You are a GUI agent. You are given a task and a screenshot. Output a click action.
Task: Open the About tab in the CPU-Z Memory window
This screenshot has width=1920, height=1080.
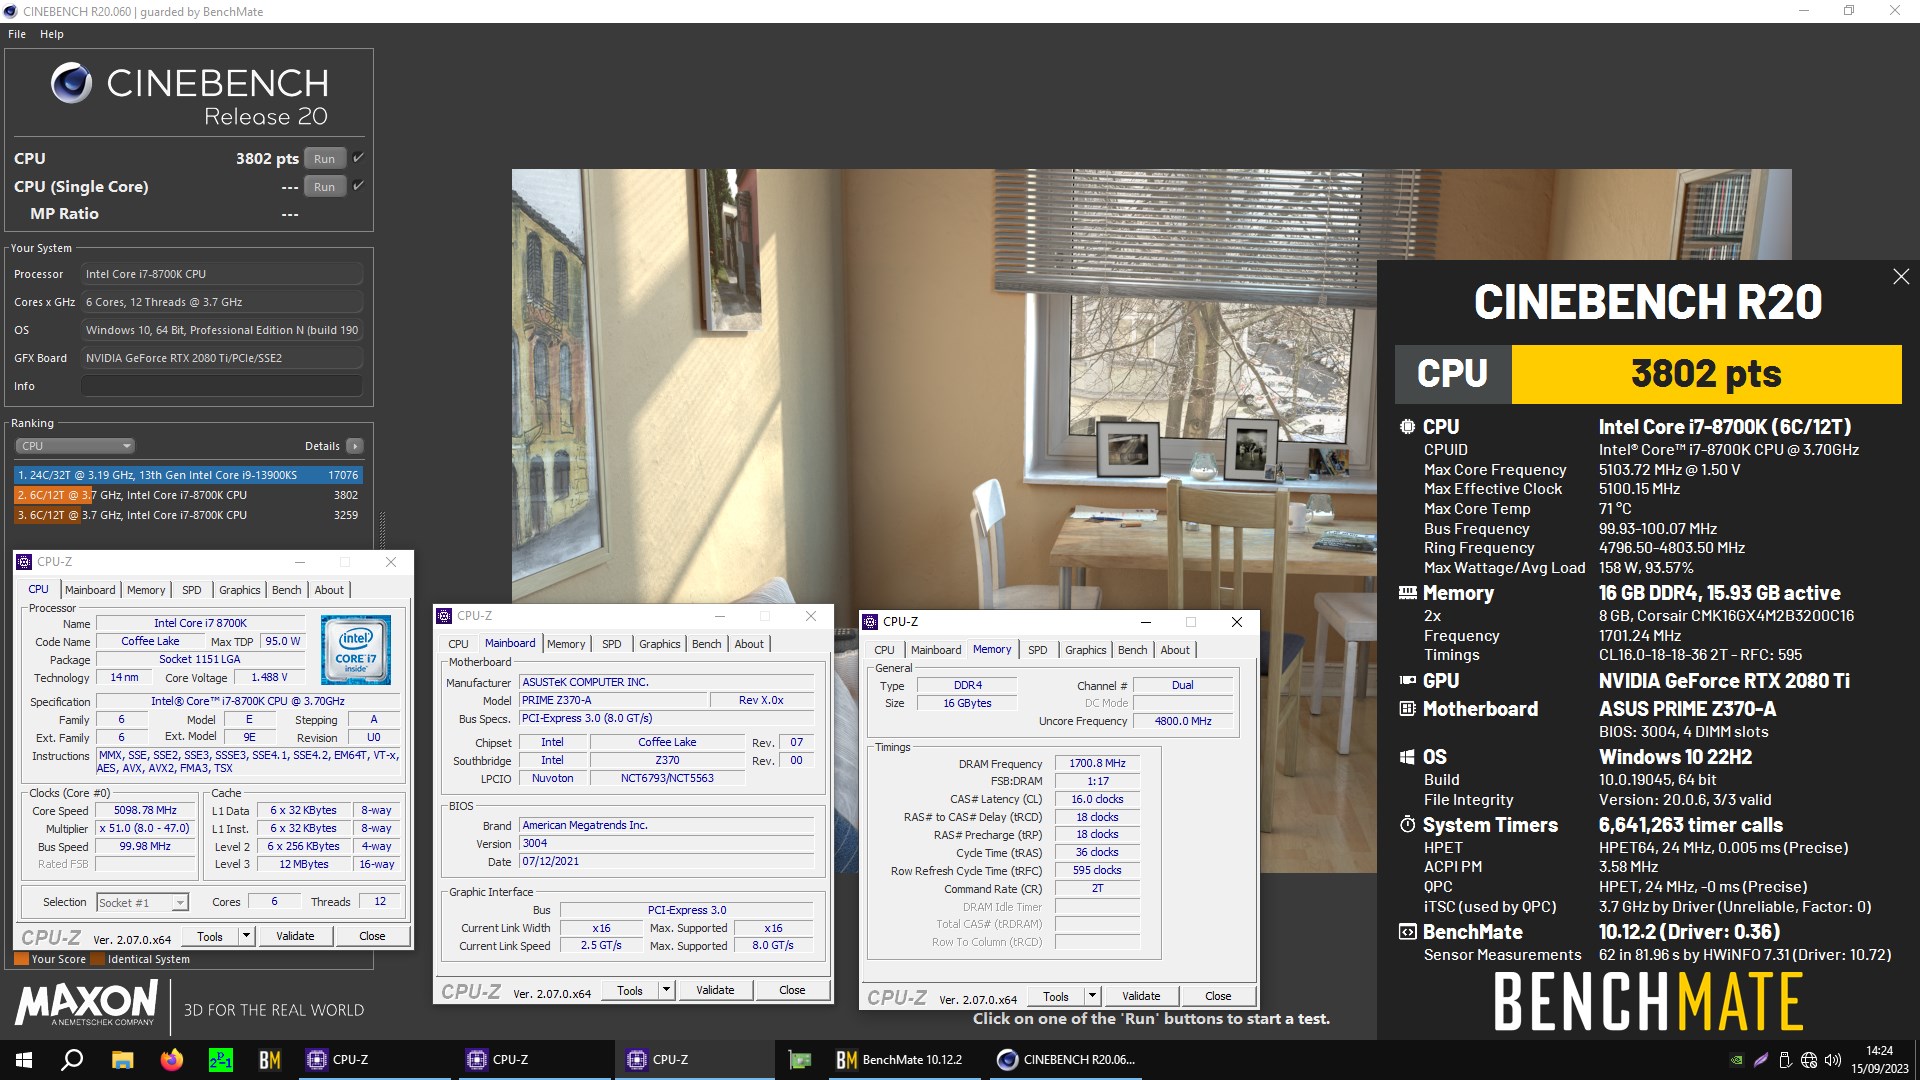click(1175, 650)
